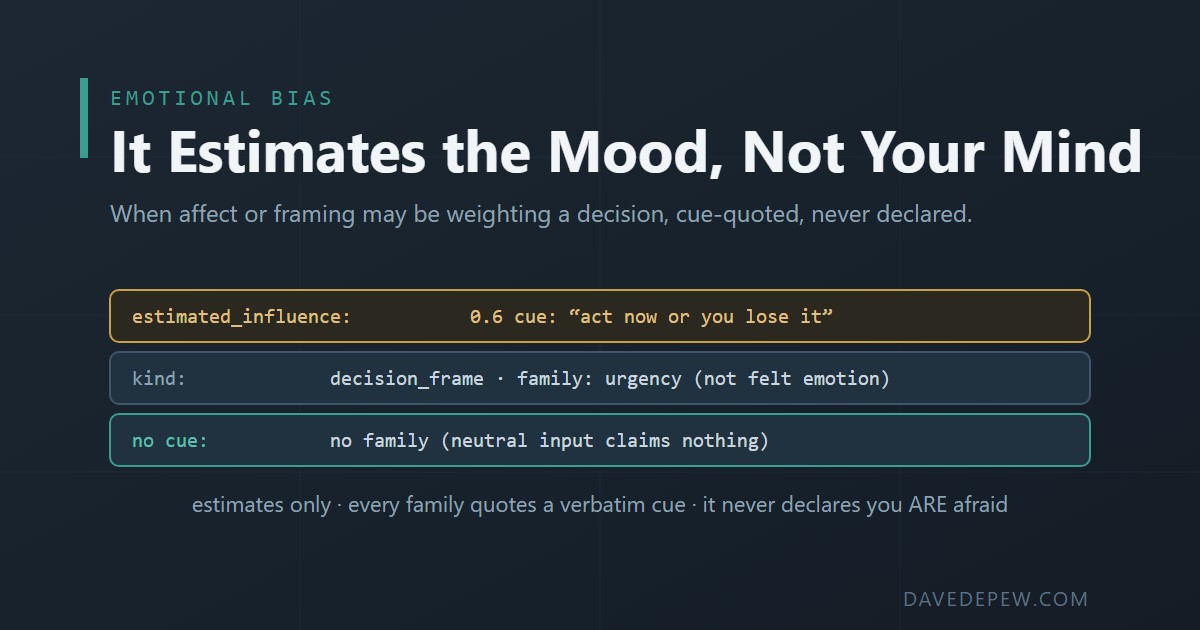
Task: Click the footer caption starting "estimates only"
Action: 600,505
